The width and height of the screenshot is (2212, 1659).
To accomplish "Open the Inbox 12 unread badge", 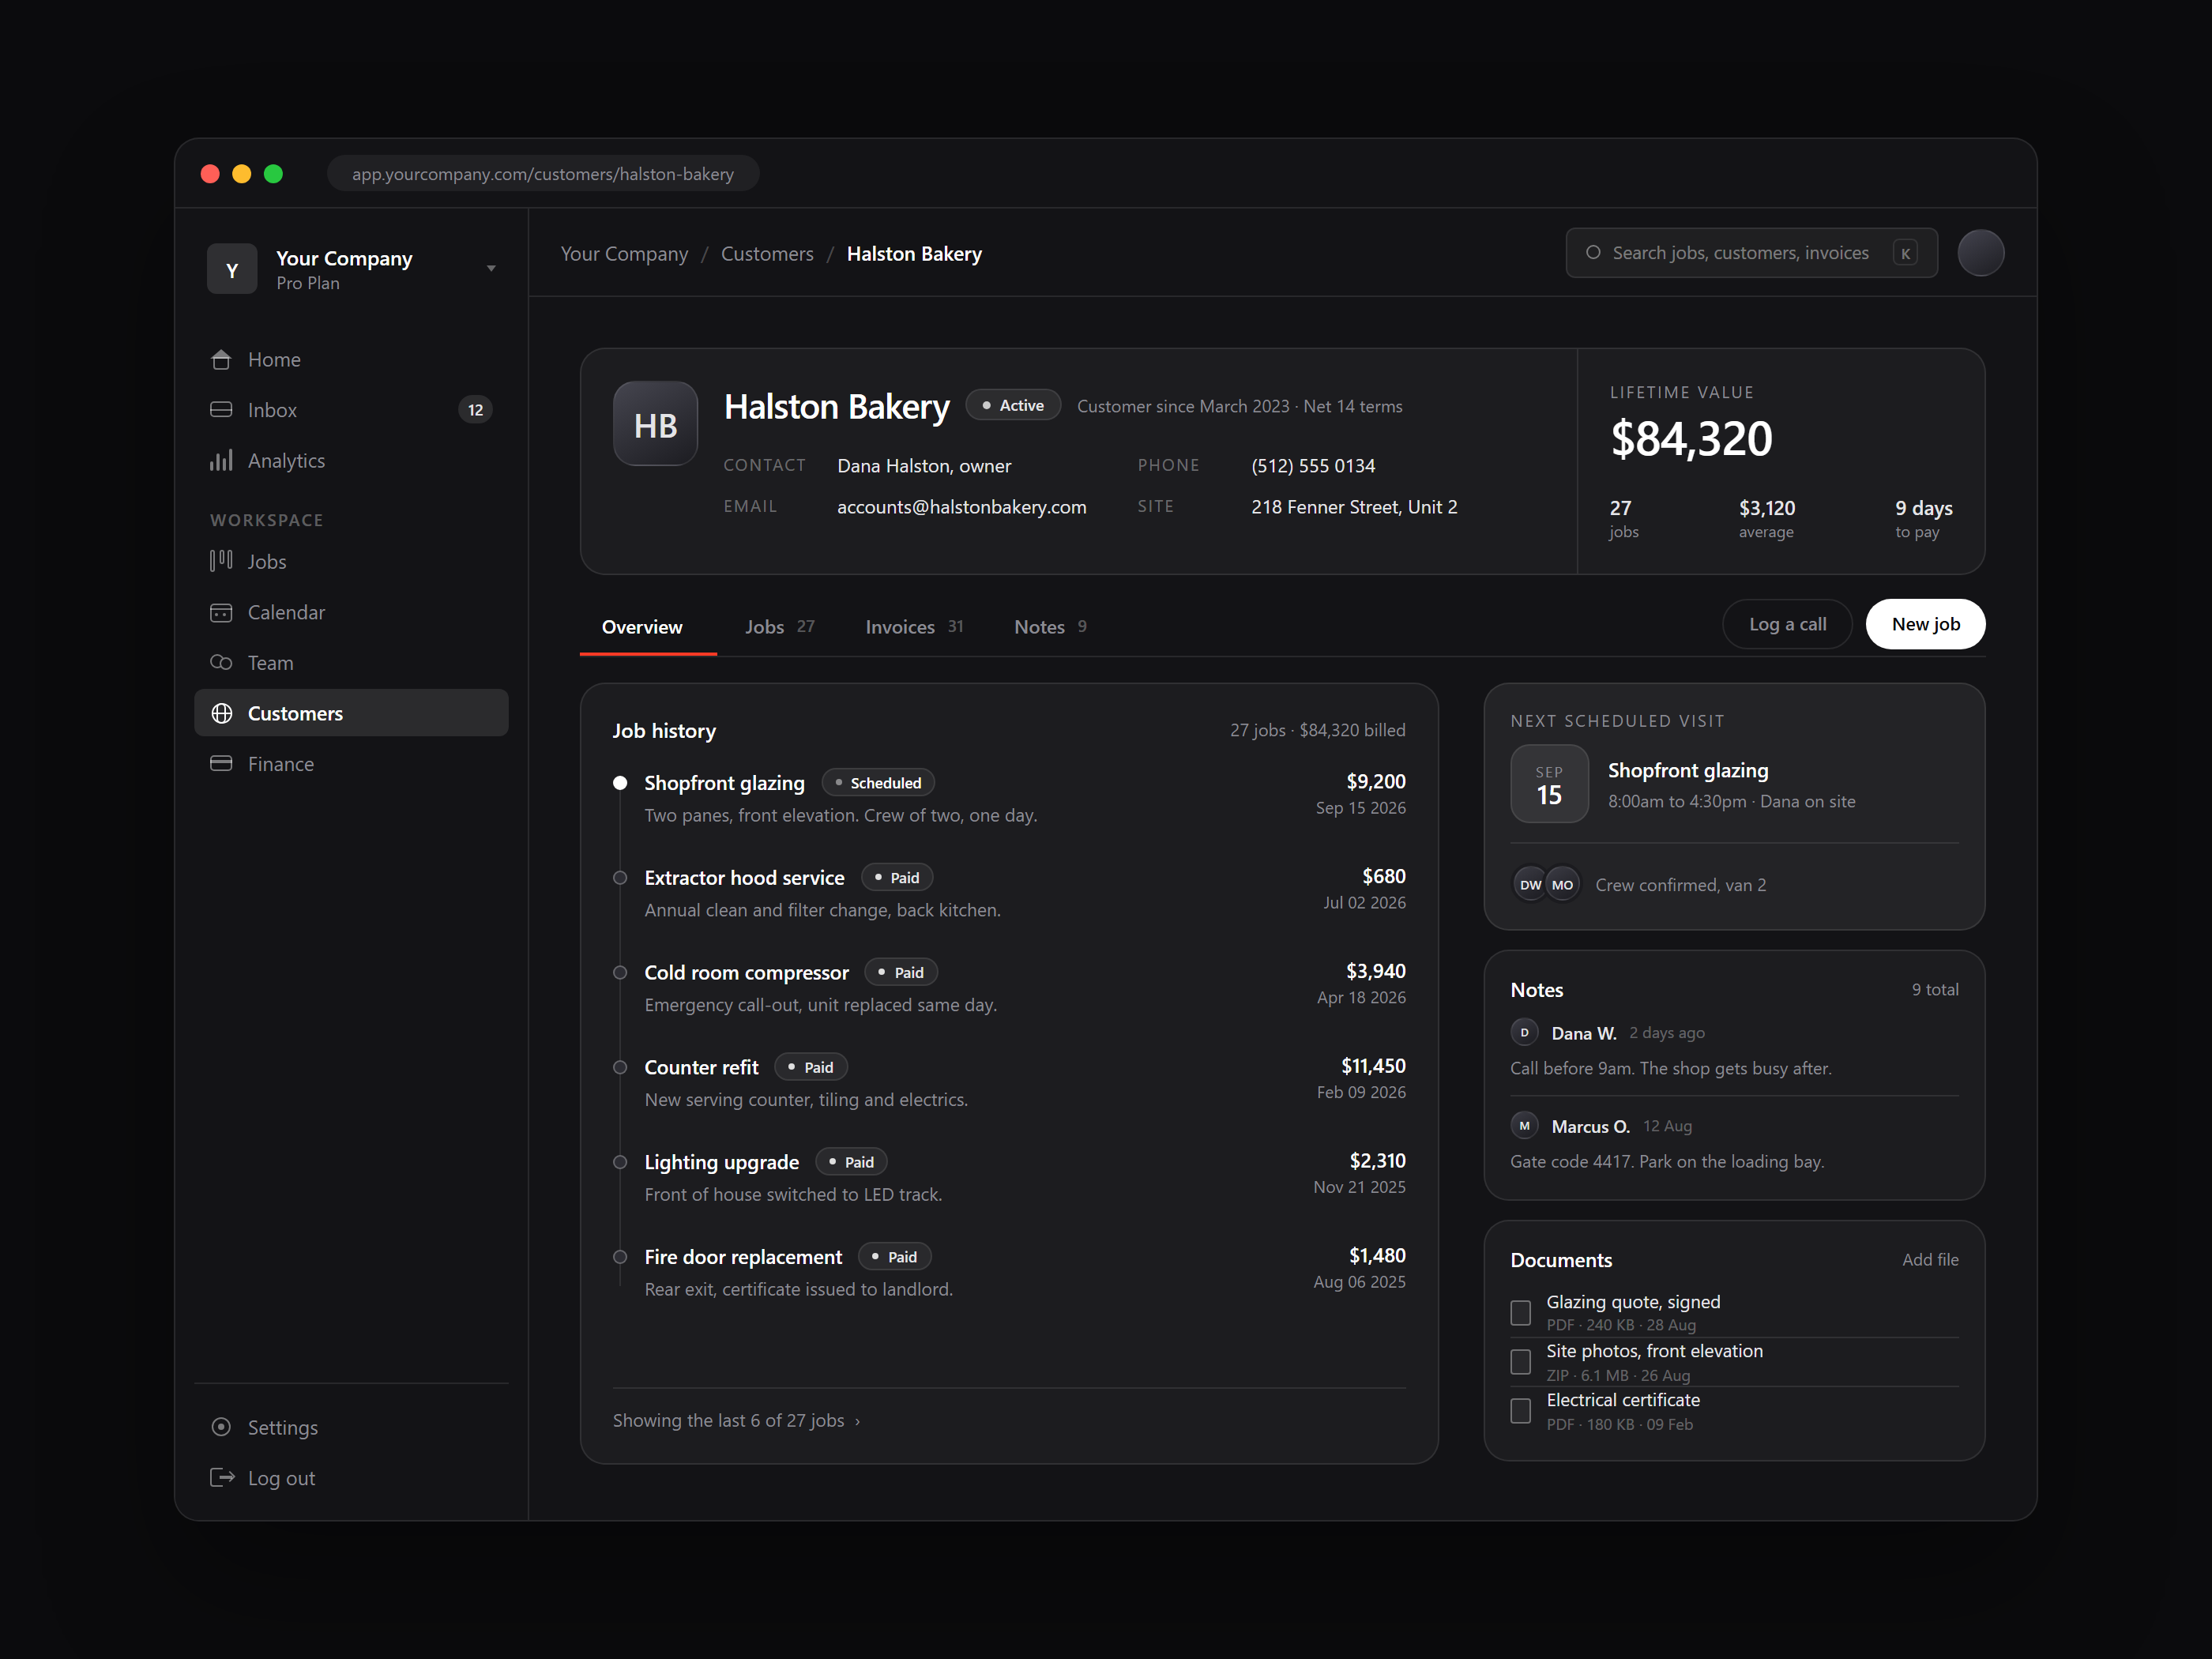I will (475, 410).
